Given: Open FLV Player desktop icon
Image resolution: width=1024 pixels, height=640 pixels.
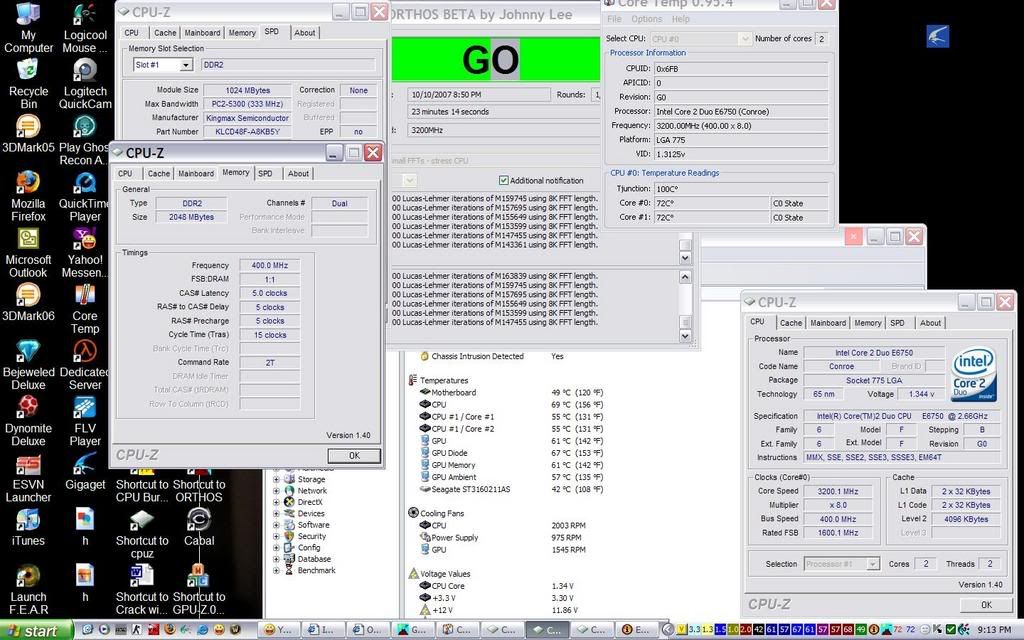Looking at the screenshot, I should (x=85, y=421).
